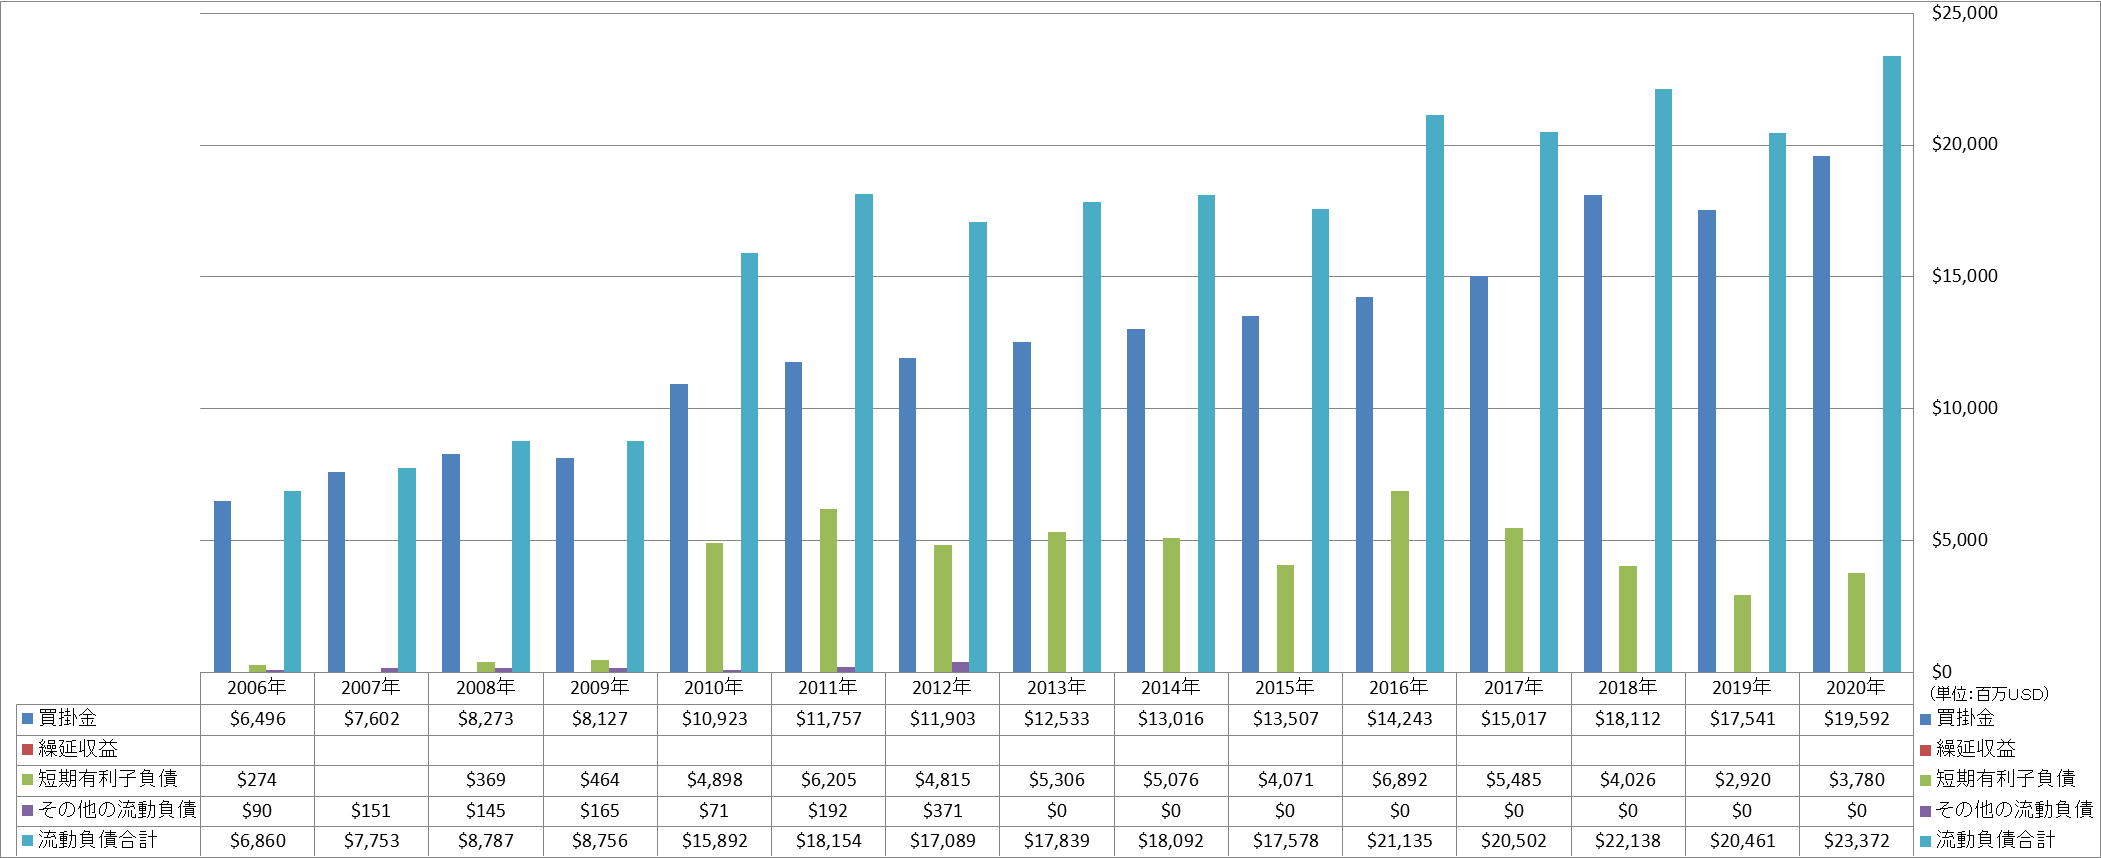The height and width of the screenshot is (858, 2101).
Task: Click the red 繰延収益 legend swatch on left
Action: click(28, 749)
